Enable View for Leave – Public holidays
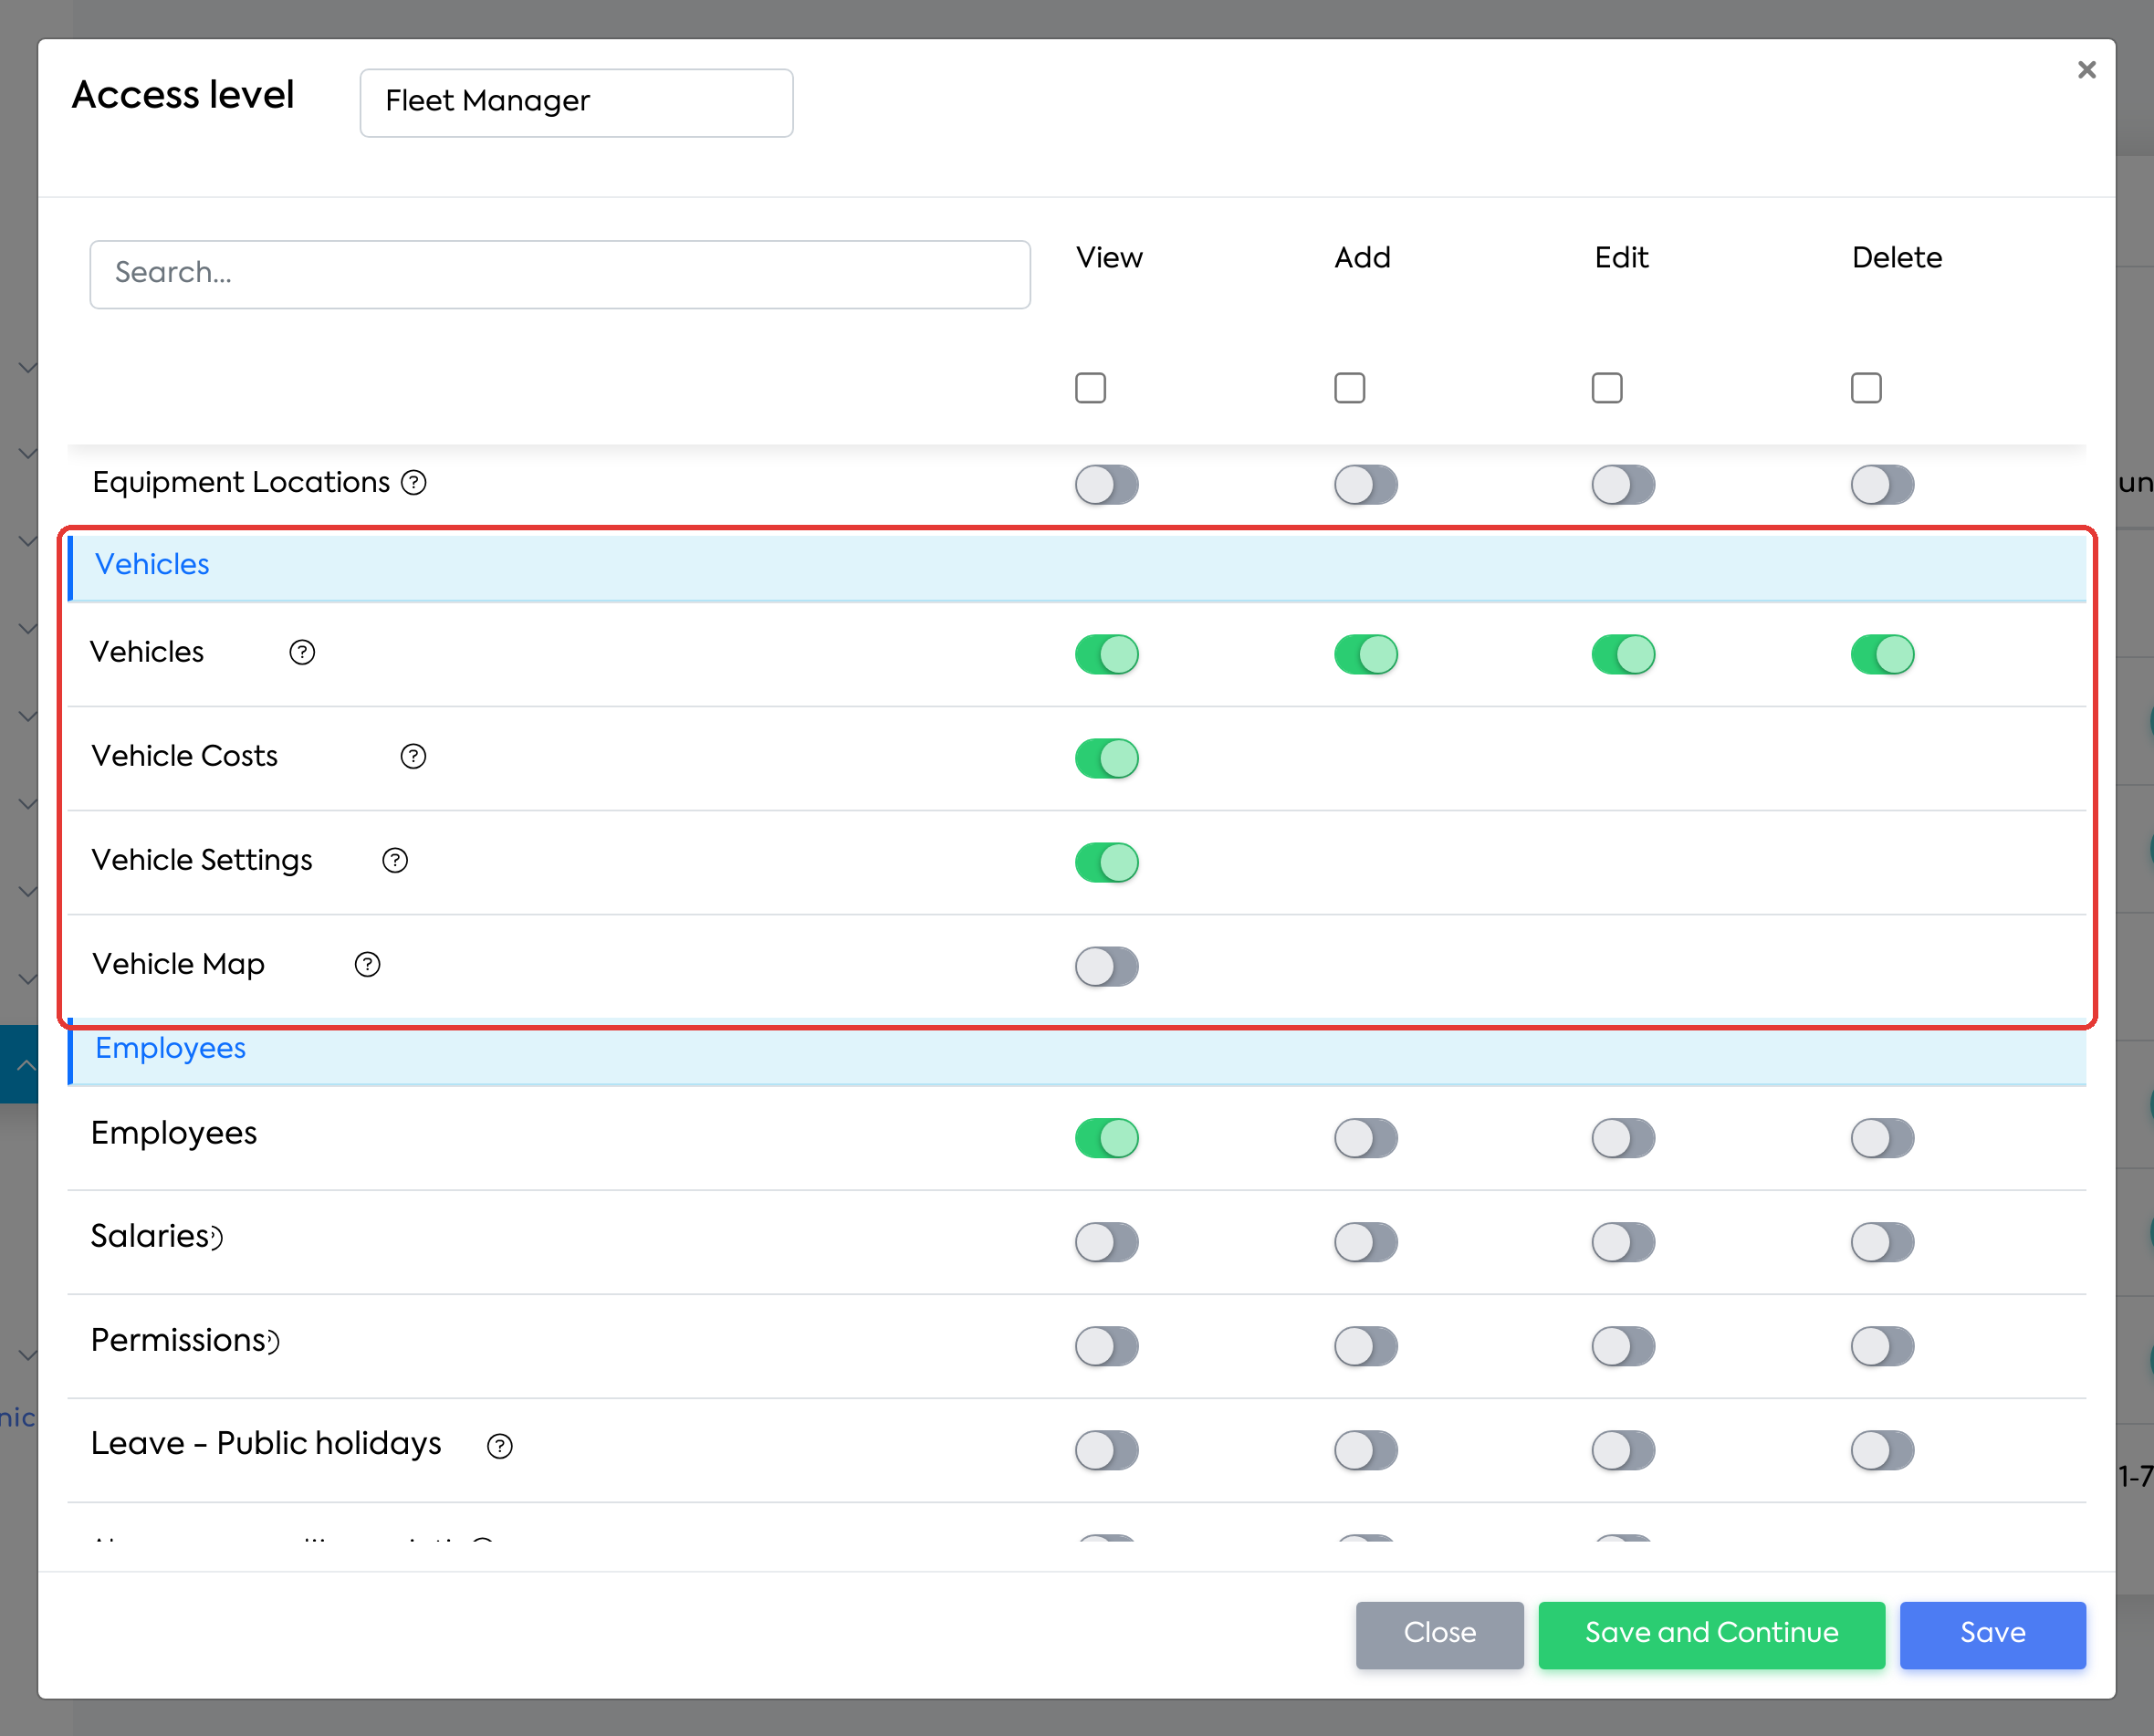The height and width of the screenshot is (1736, 2154). pyautogui.click(x=1107, y=1451)
